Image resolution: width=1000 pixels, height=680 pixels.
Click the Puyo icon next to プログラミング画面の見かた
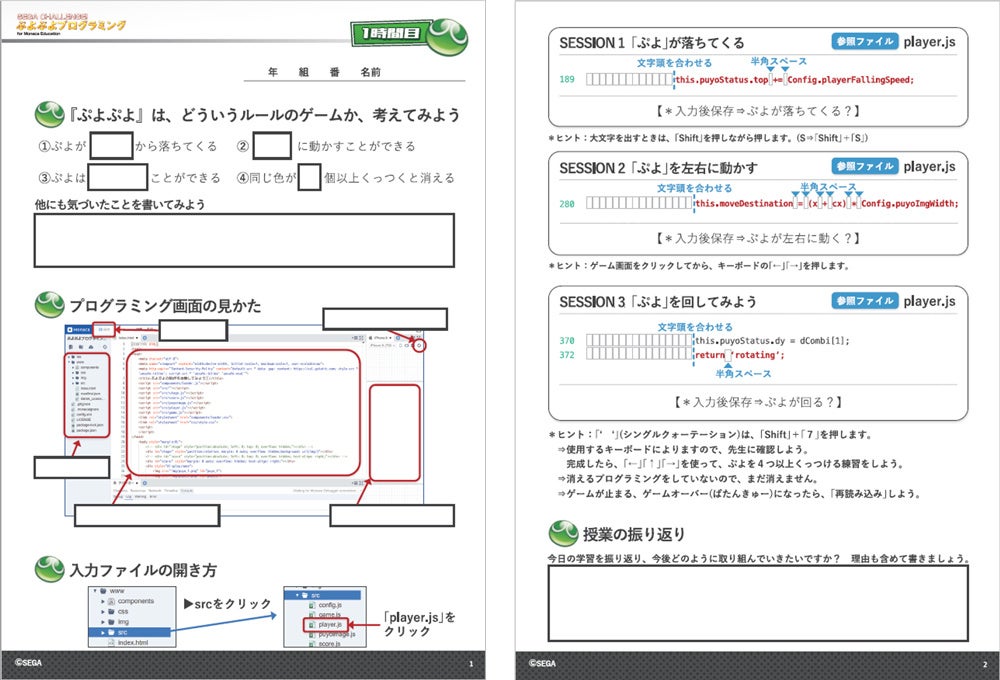49,305
